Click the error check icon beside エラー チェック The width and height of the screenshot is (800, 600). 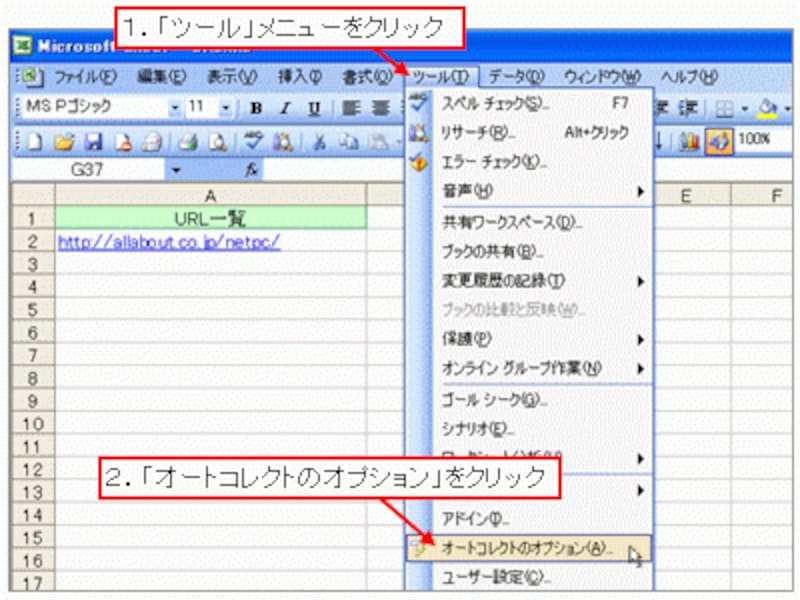pyautogui.click(x=419, y=162)
